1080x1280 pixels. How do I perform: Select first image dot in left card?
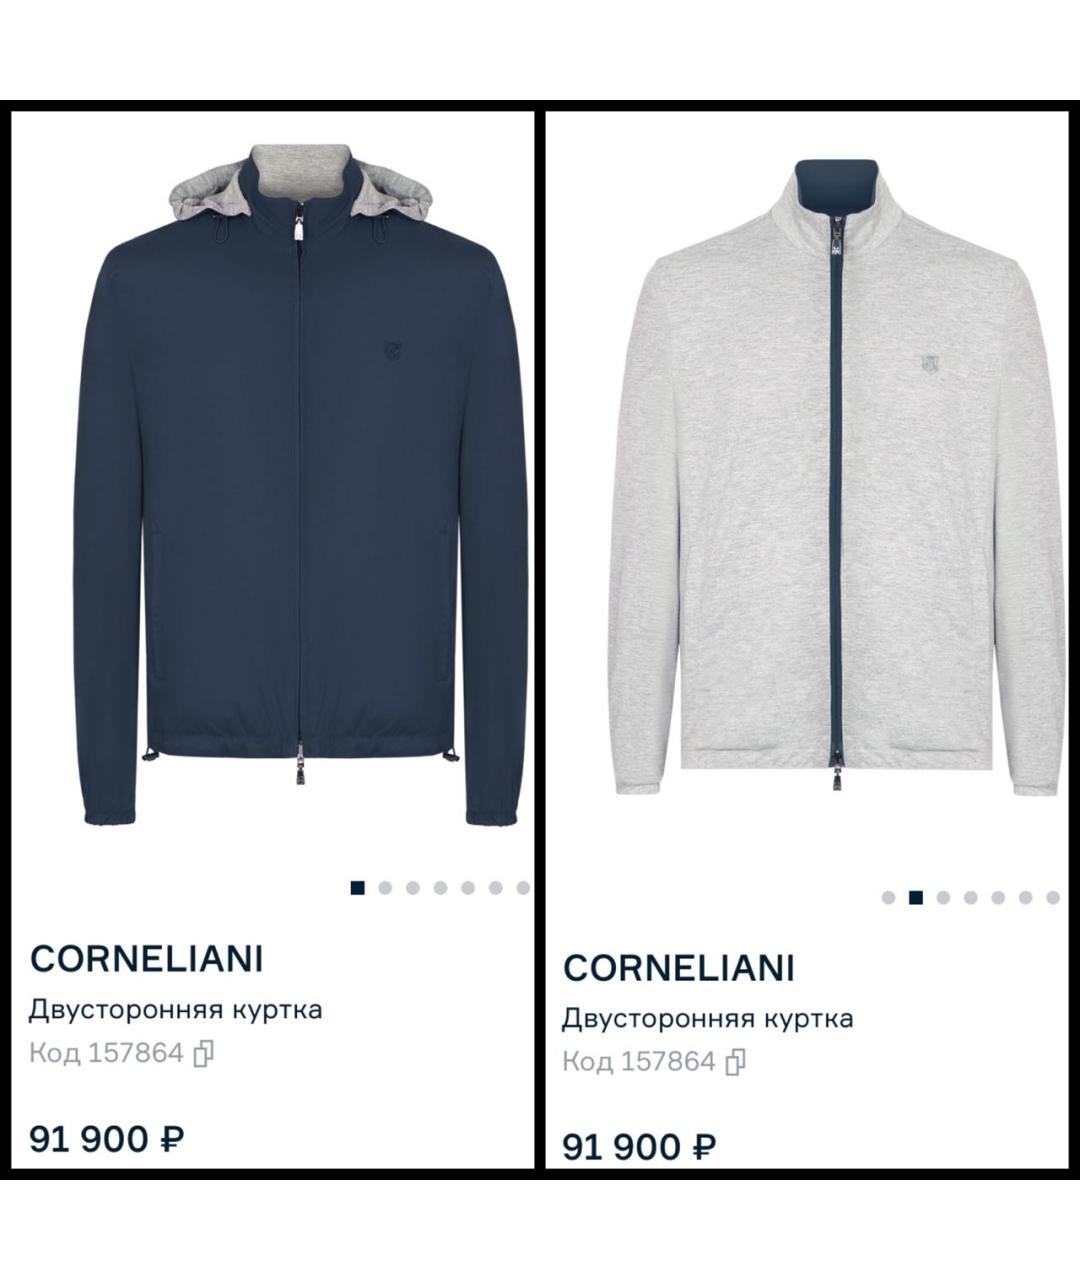click(x=358, y=887)
